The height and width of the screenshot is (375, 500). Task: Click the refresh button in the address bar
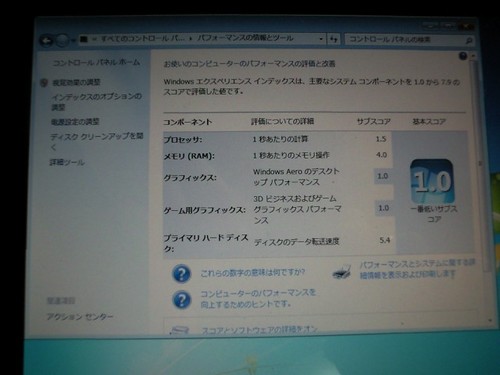334,39
